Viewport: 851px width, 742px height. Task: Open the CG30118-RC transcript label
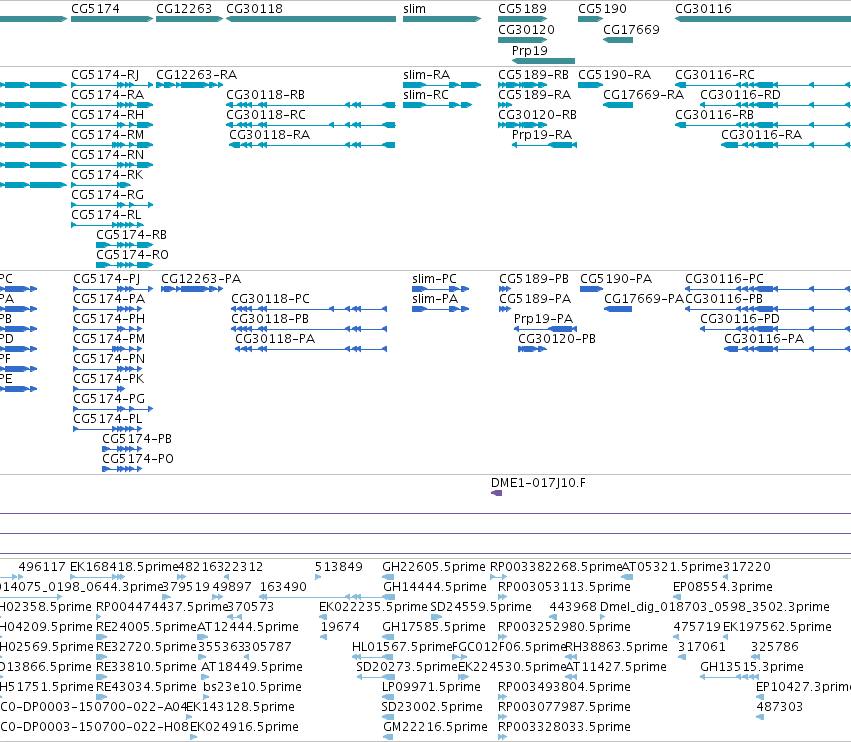[x=266, y=115]
